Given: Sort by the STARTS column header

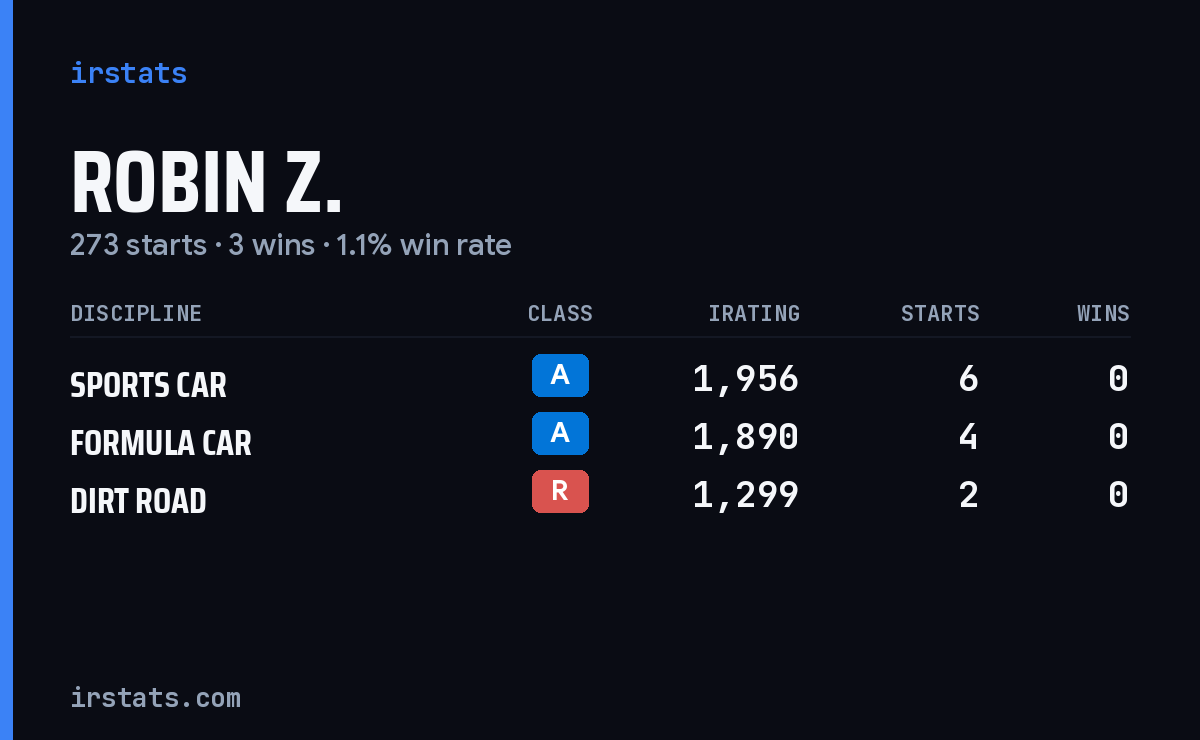Looking at the screenshot, I should tap(940, 313).
